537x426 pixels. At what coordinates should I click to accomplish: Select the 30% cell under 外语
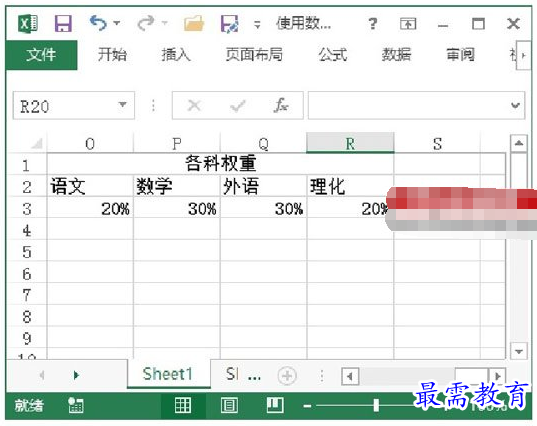coord(263,208)
